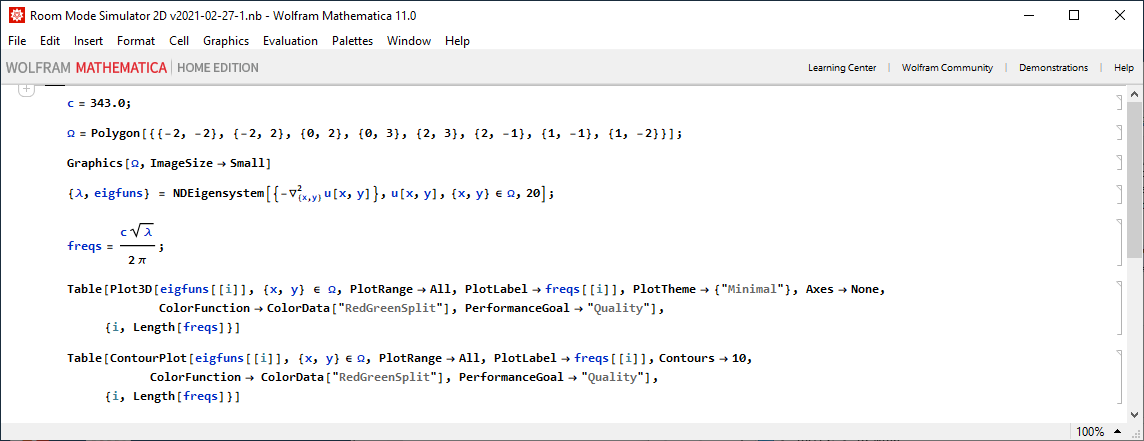Open the Help menu in menu bar
1144x441 pixels.
[457, 41]
